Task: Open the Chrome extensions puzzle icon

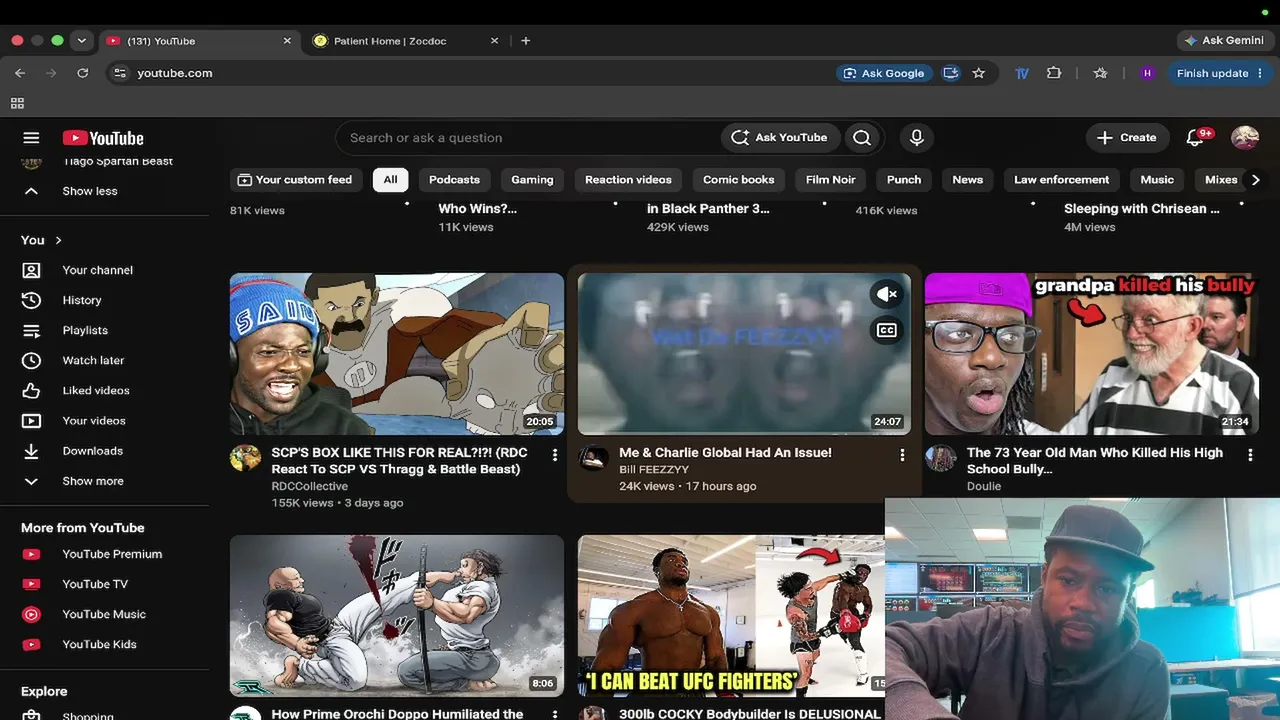Action: pos(1054,73)
